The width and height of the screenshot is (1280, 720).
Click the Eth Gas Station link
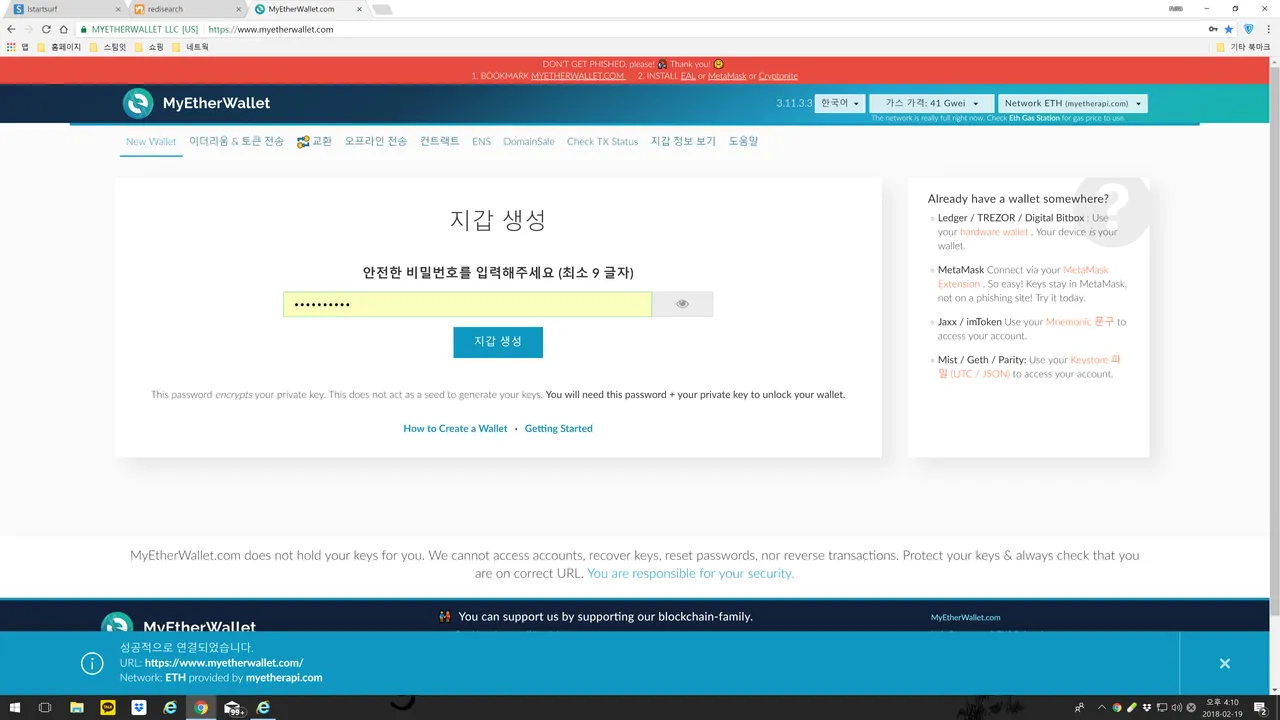click(x=1034, y=118)
